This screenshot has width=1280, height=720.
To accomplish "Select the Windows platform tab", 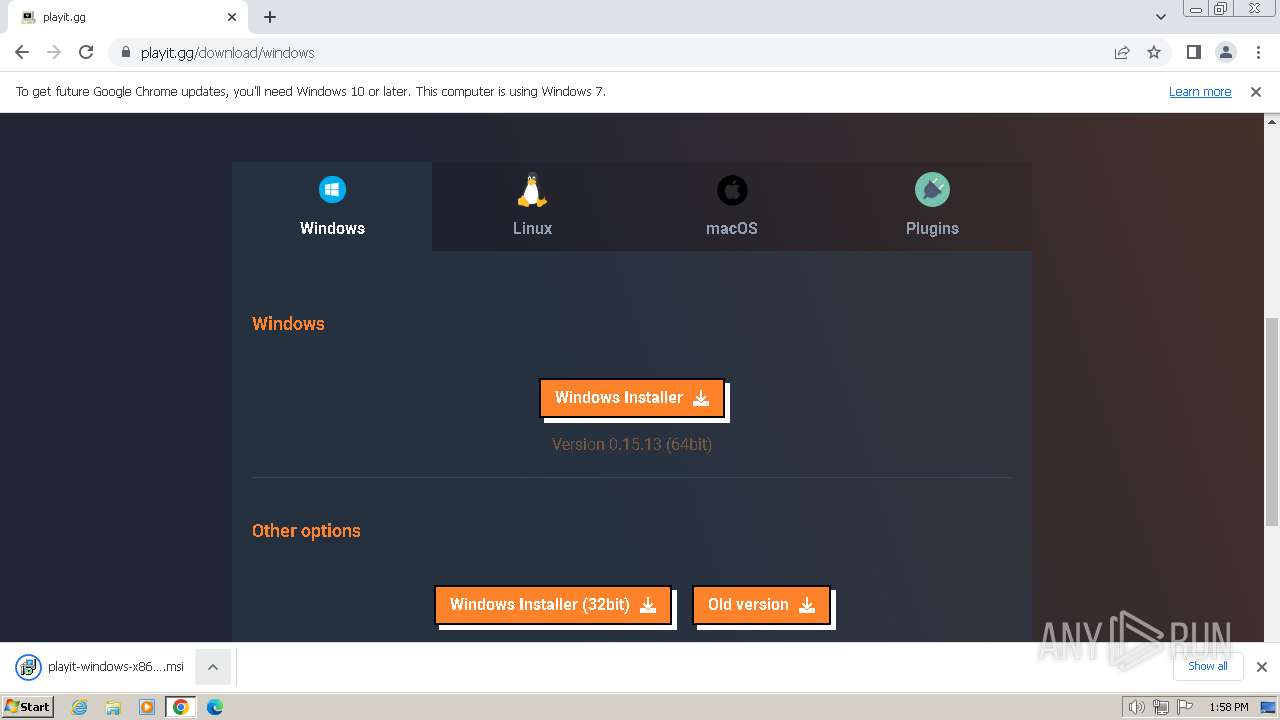I will 332,206.
